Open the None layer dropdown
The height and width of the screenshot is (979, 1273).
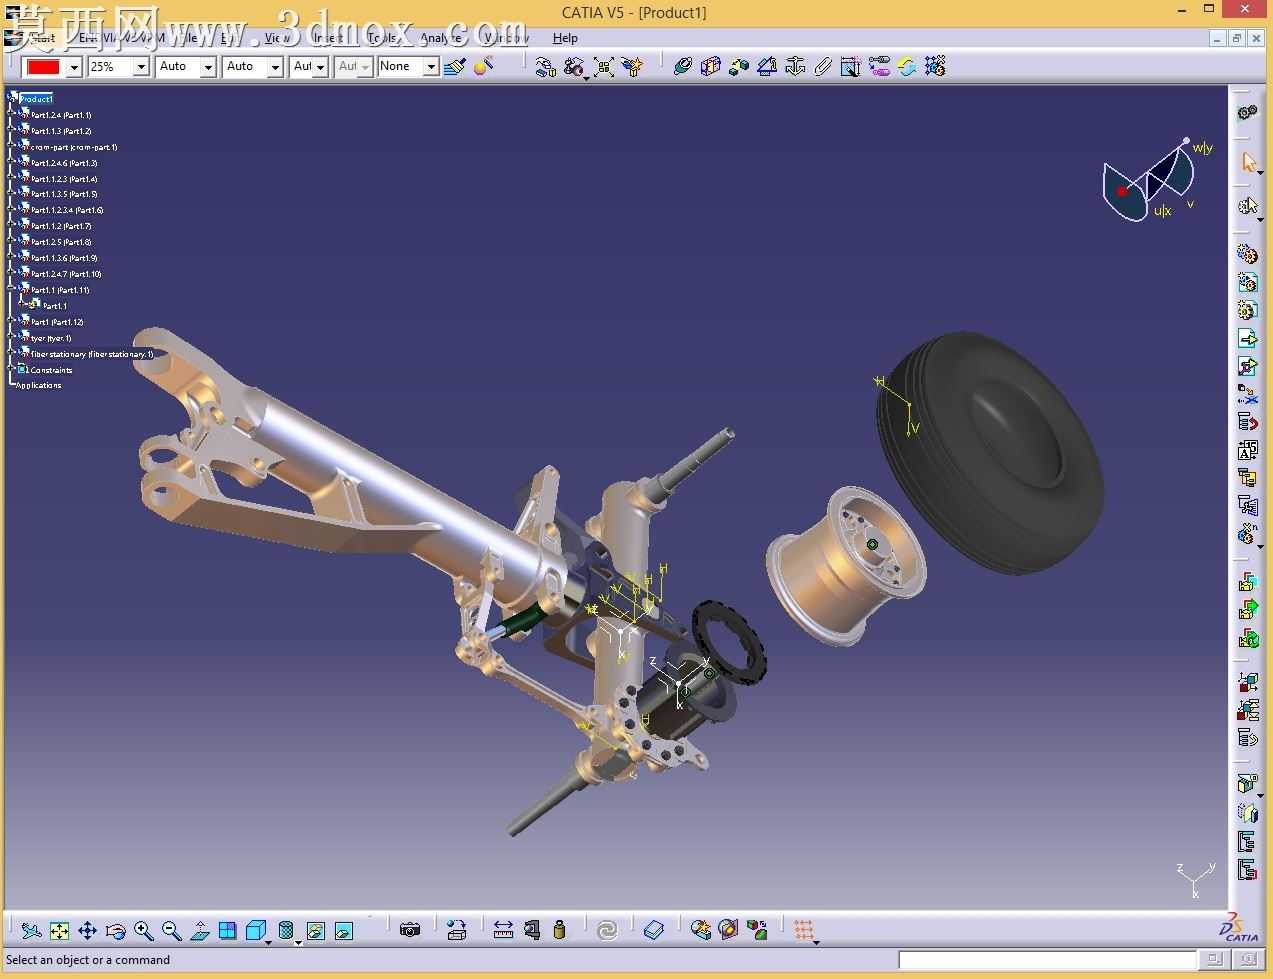[x=431, y=67]
